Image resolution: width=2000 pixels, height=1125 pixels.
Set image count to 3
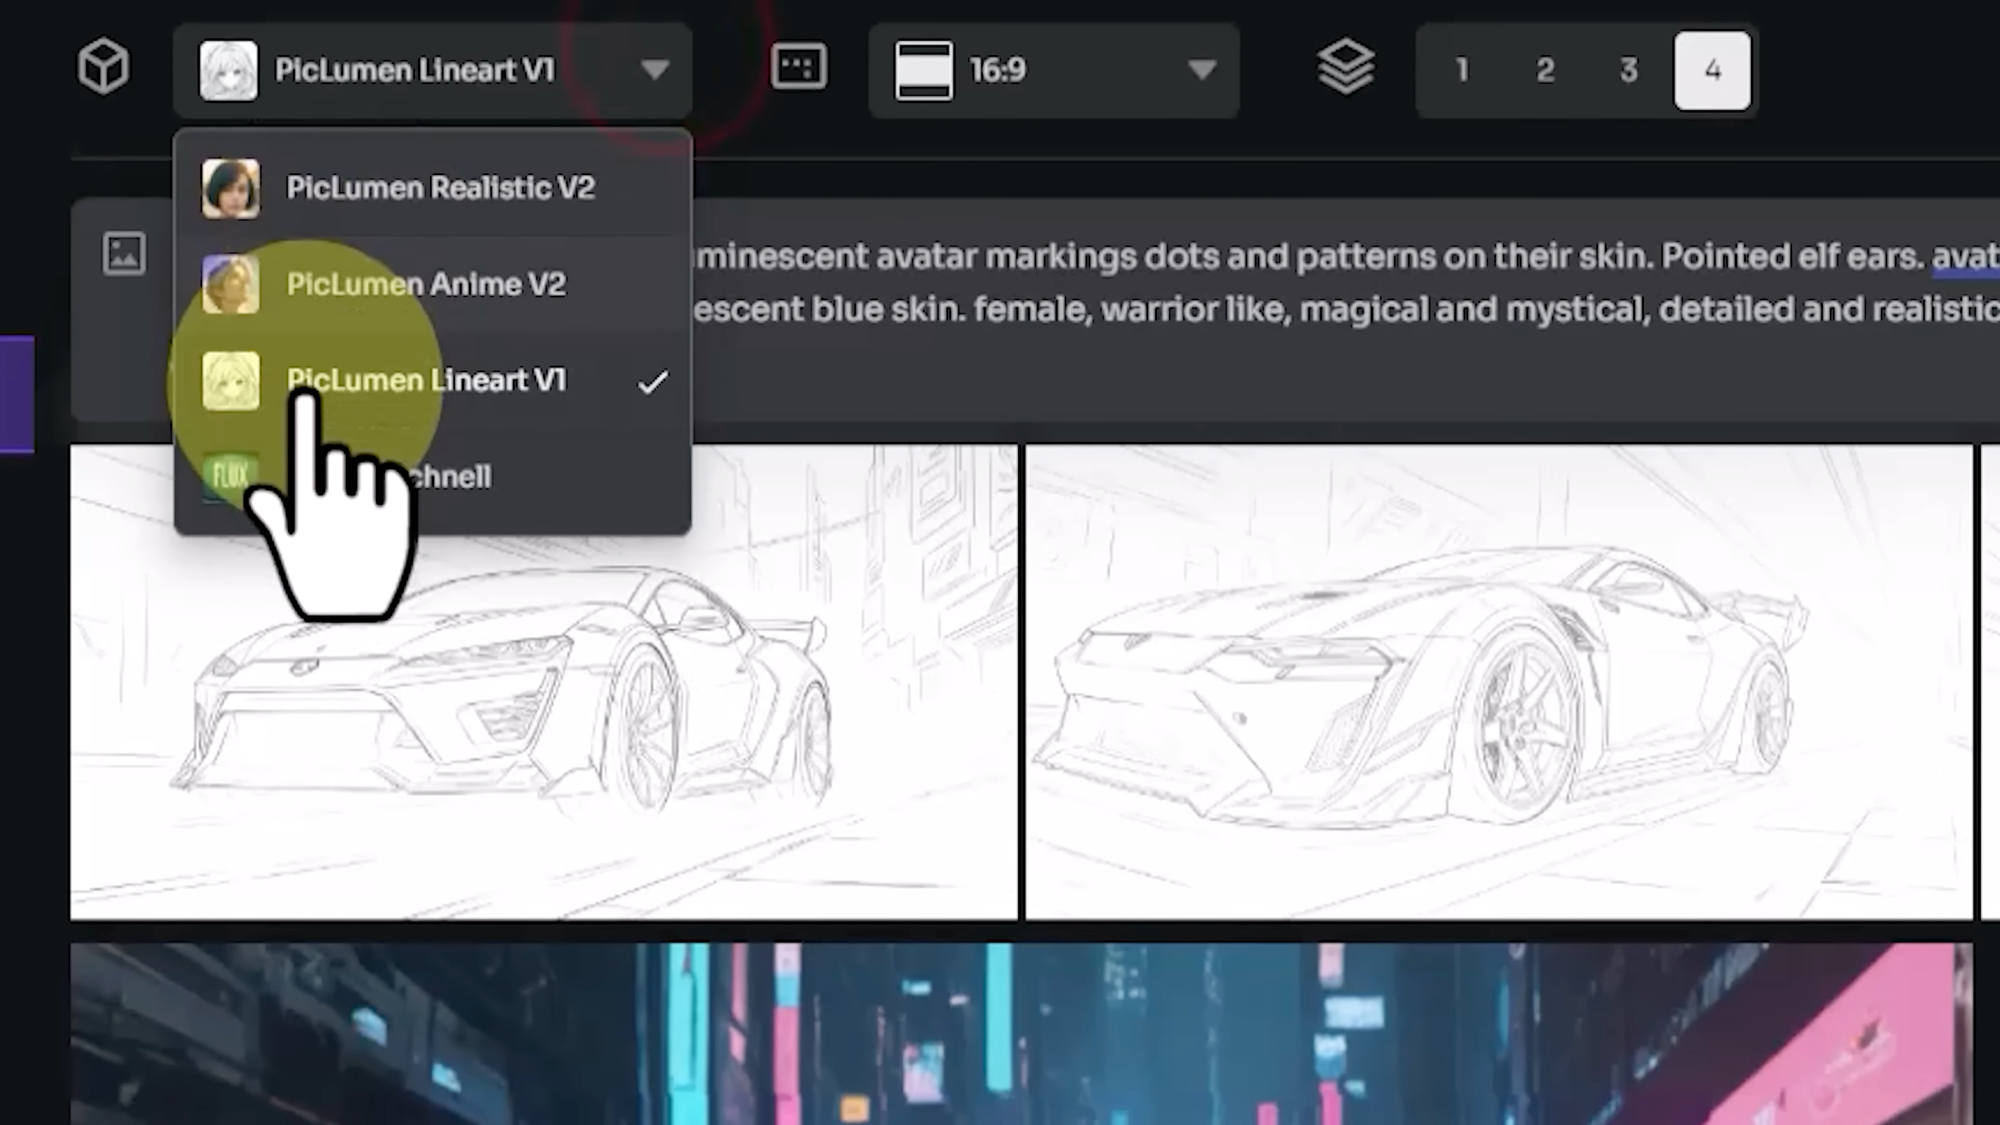click(x=1629, y=70)
